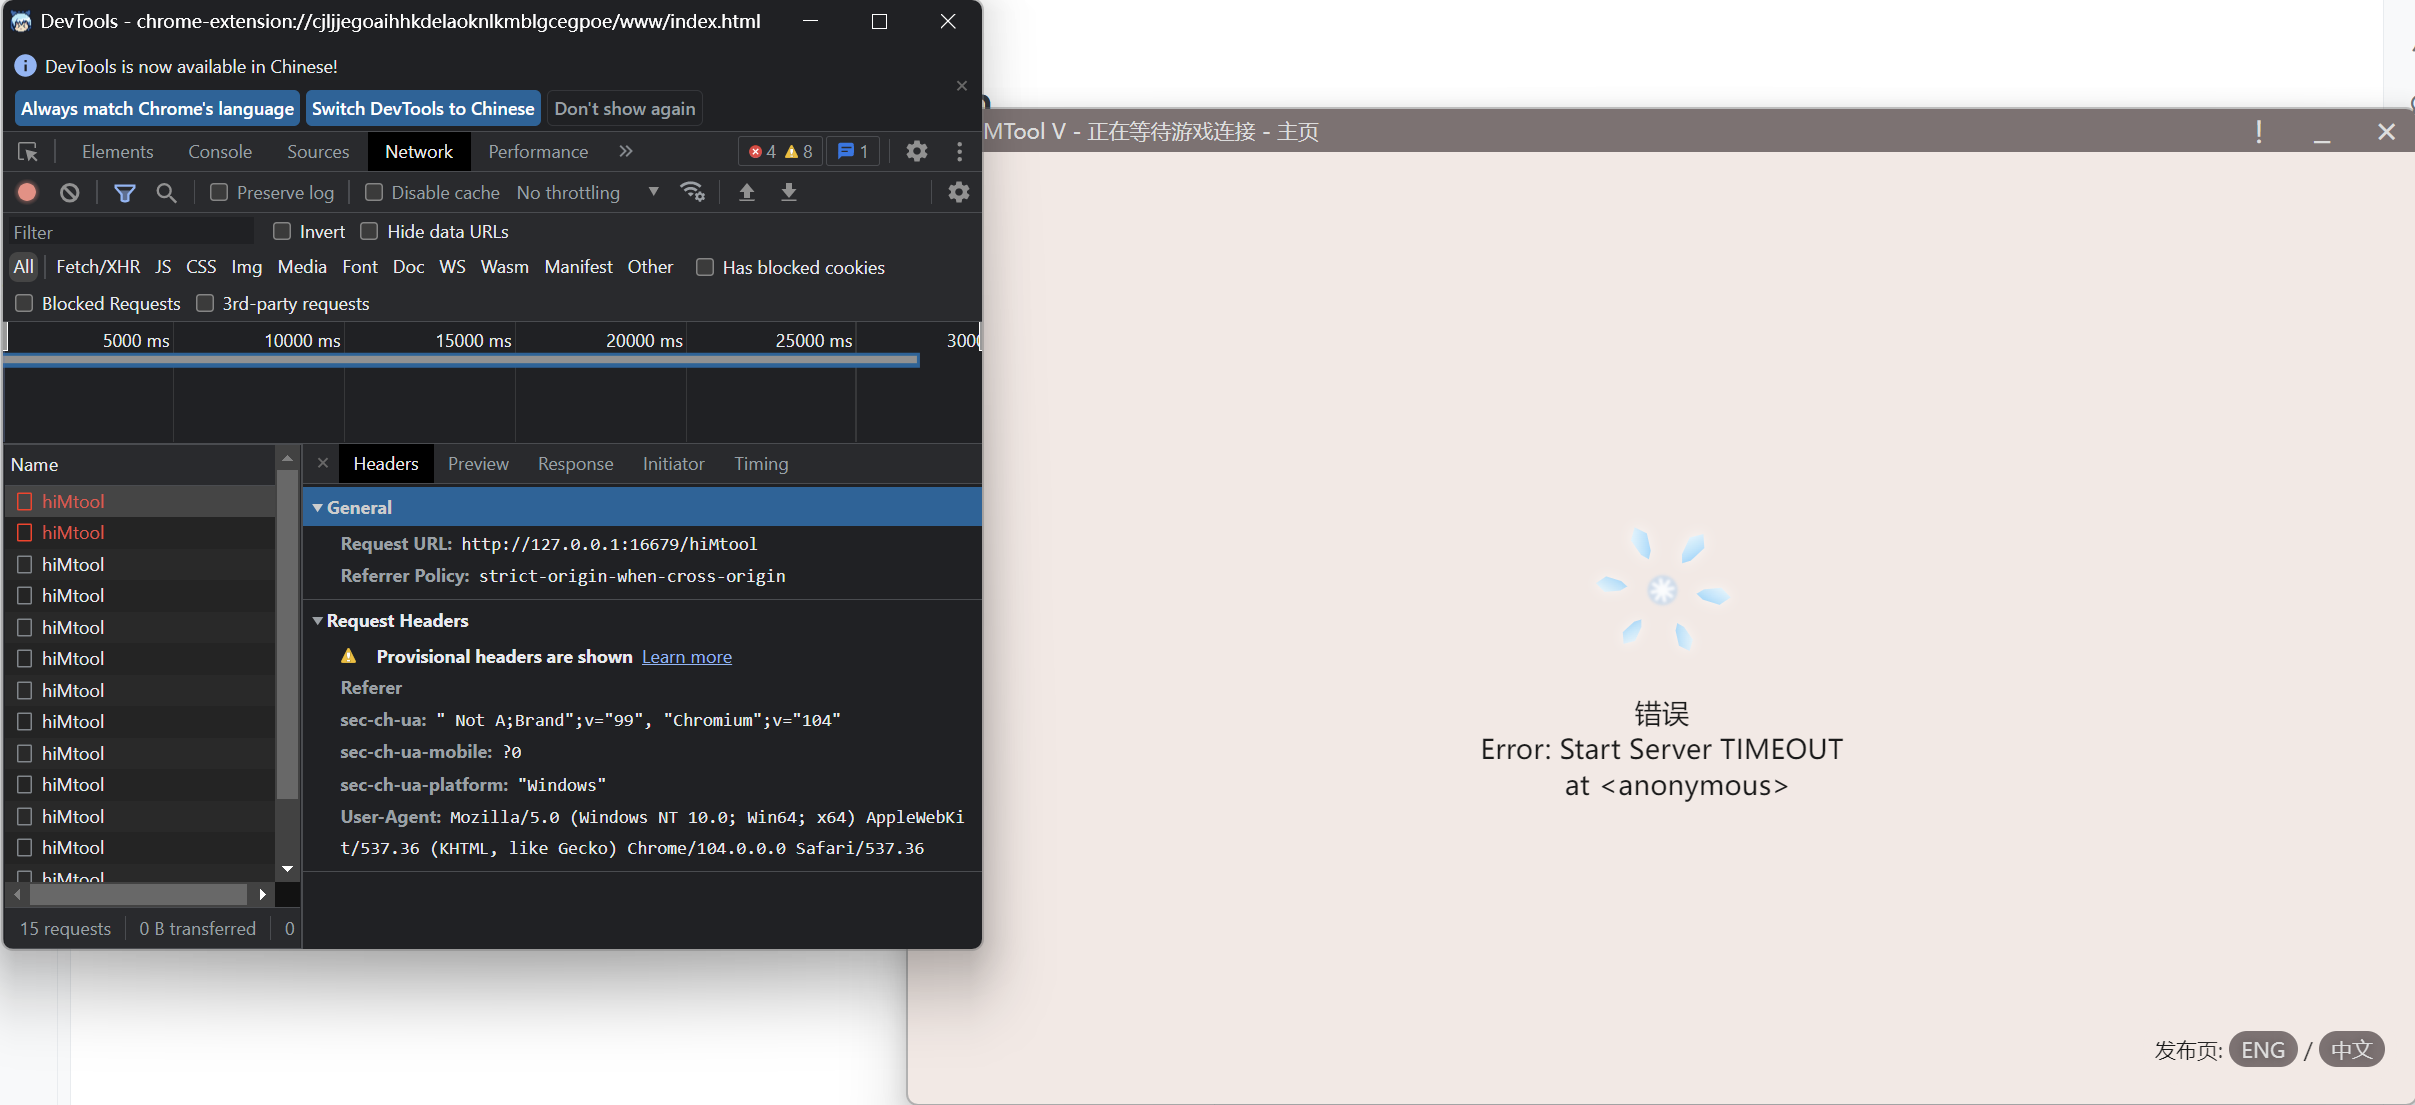Screen dimensions: 2415x1105
Task: Open the Timing request tab
Action: pos(760,464)
